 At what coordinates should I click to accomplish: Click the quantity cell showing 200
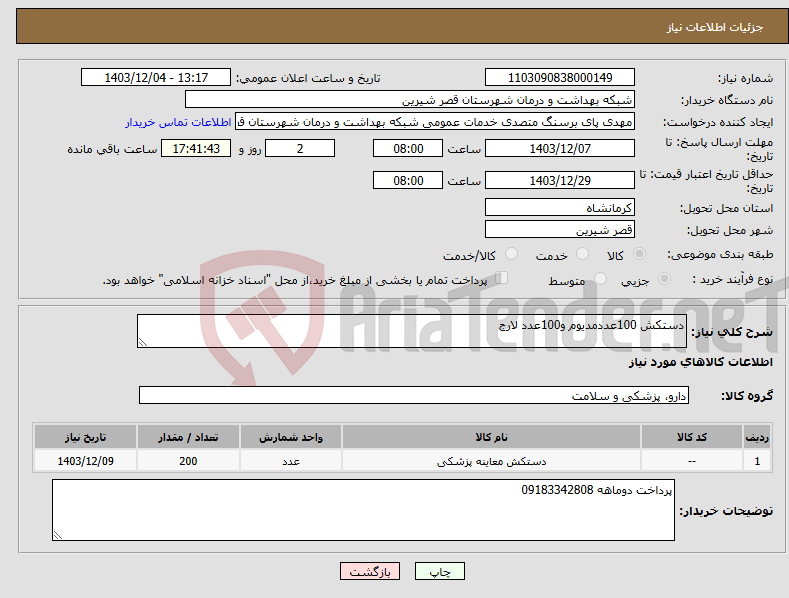click(188, 461)
